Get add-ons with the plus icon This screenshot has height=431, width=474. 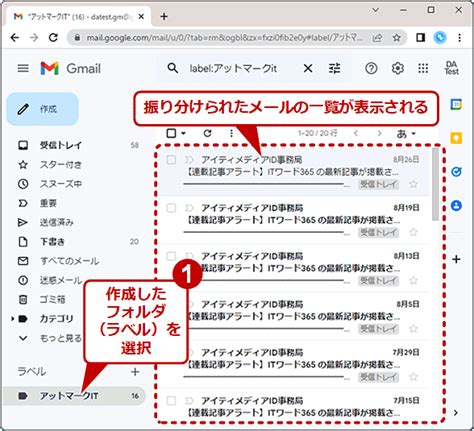tap(456, 259)
